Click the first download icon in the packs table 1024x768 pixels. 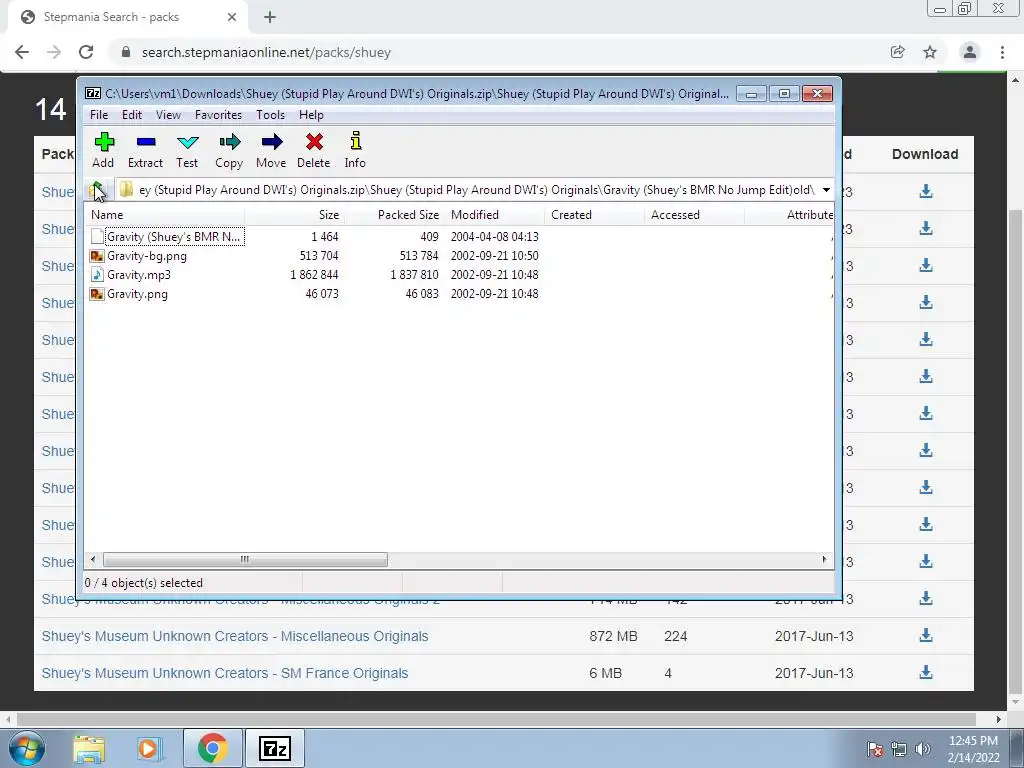point(925,191)
